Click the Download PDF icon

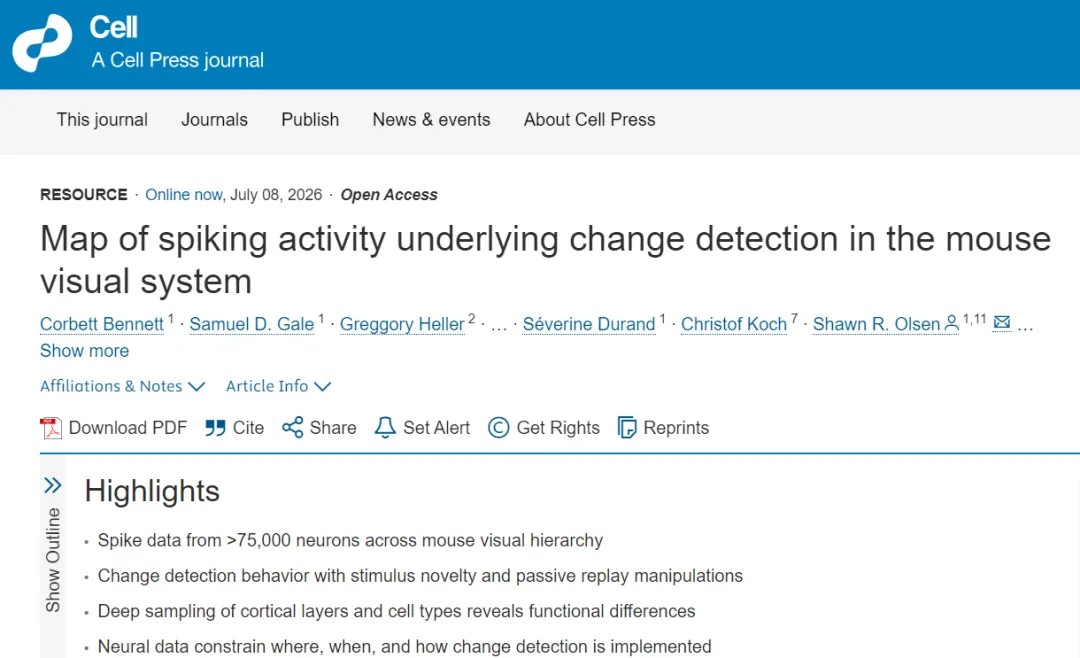point(50,428)
